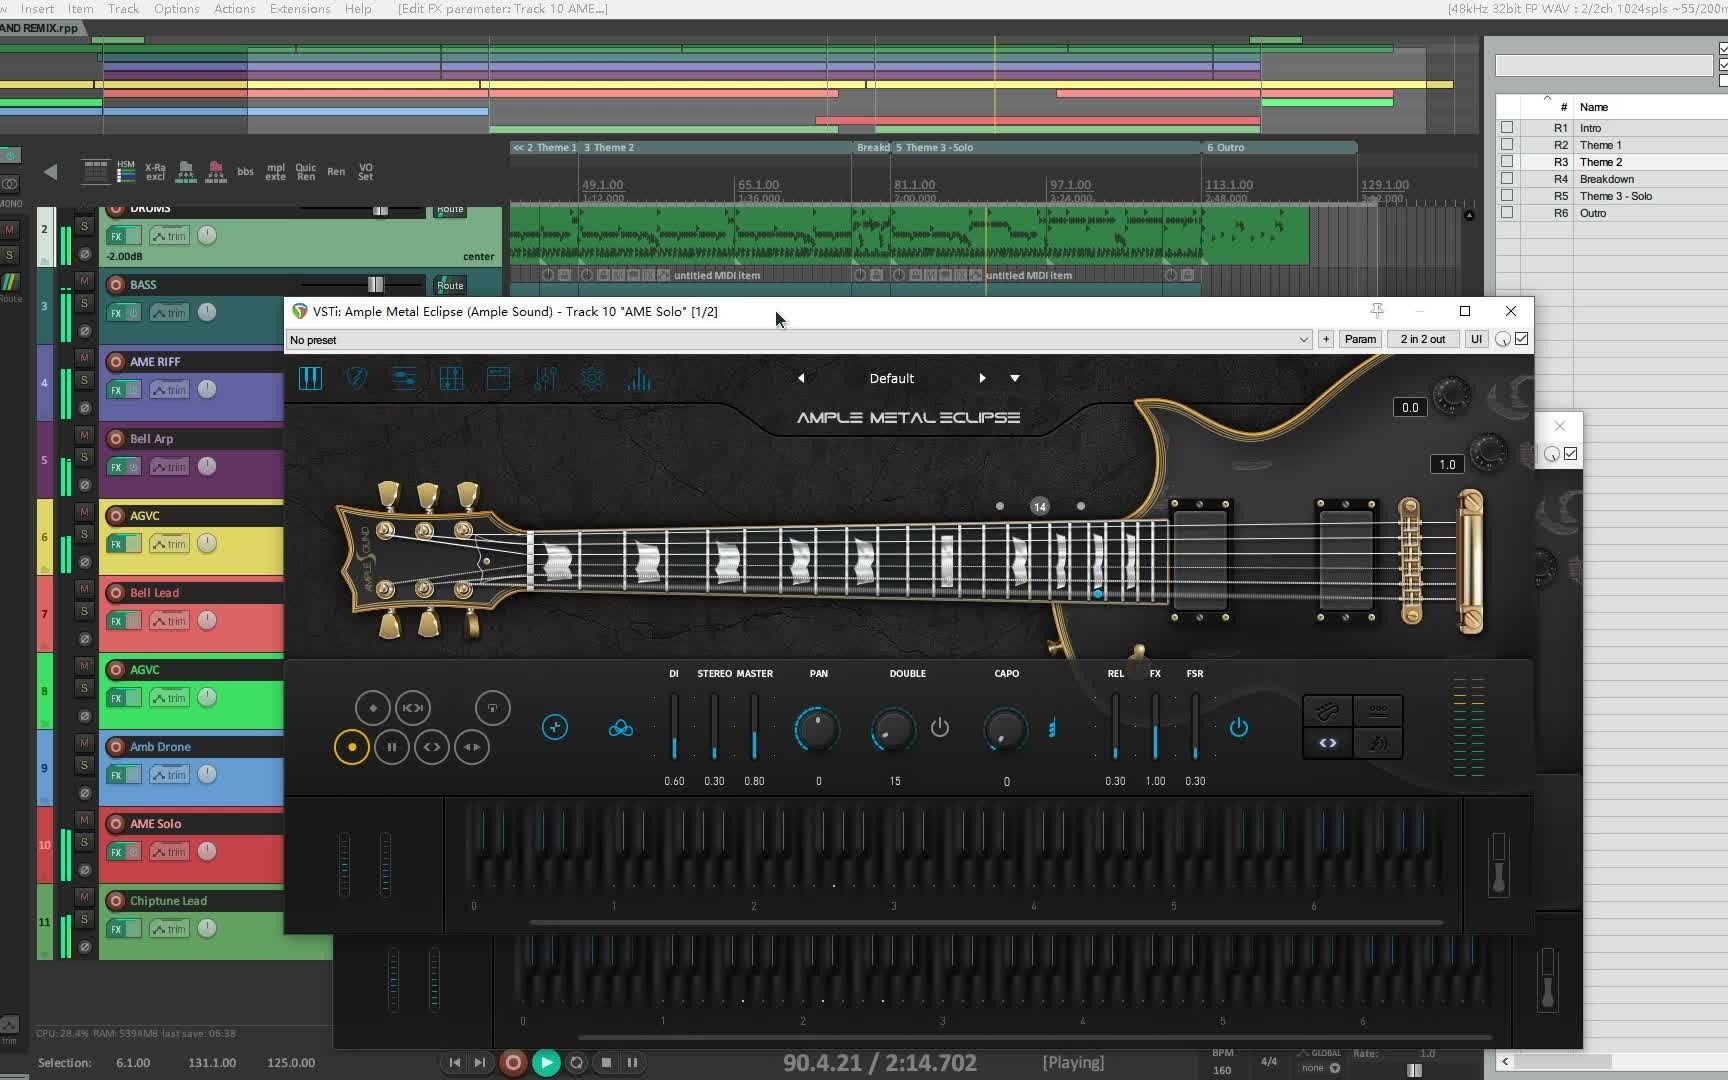
Task: Click the HSM toolbar icon in Reaper
Action: point(126,171)
